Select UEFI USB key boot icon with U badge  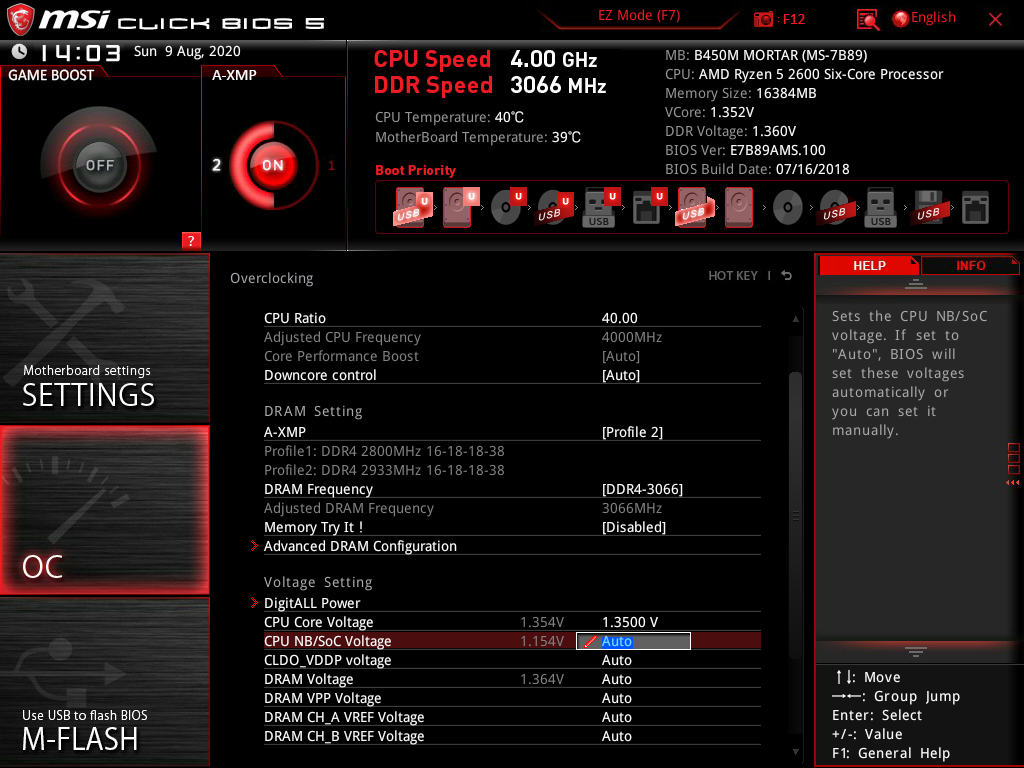pyautogui.click(x=601, y=207)
